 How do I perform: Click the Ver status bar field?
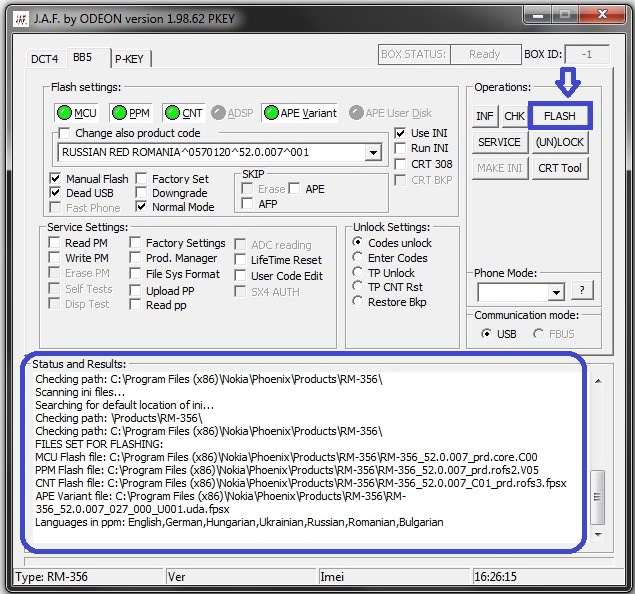(x=241, y=577)
